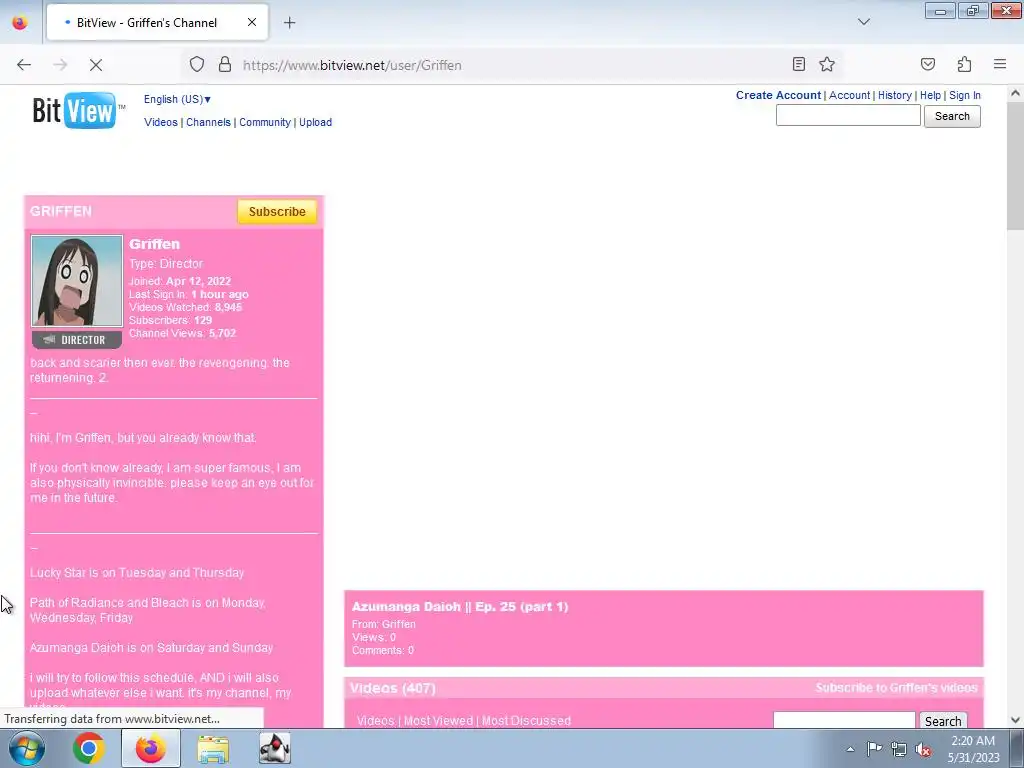This screenshot has width=1024, height=768.
Task: Select the Most Viewed filter
Action: [438, 720]
